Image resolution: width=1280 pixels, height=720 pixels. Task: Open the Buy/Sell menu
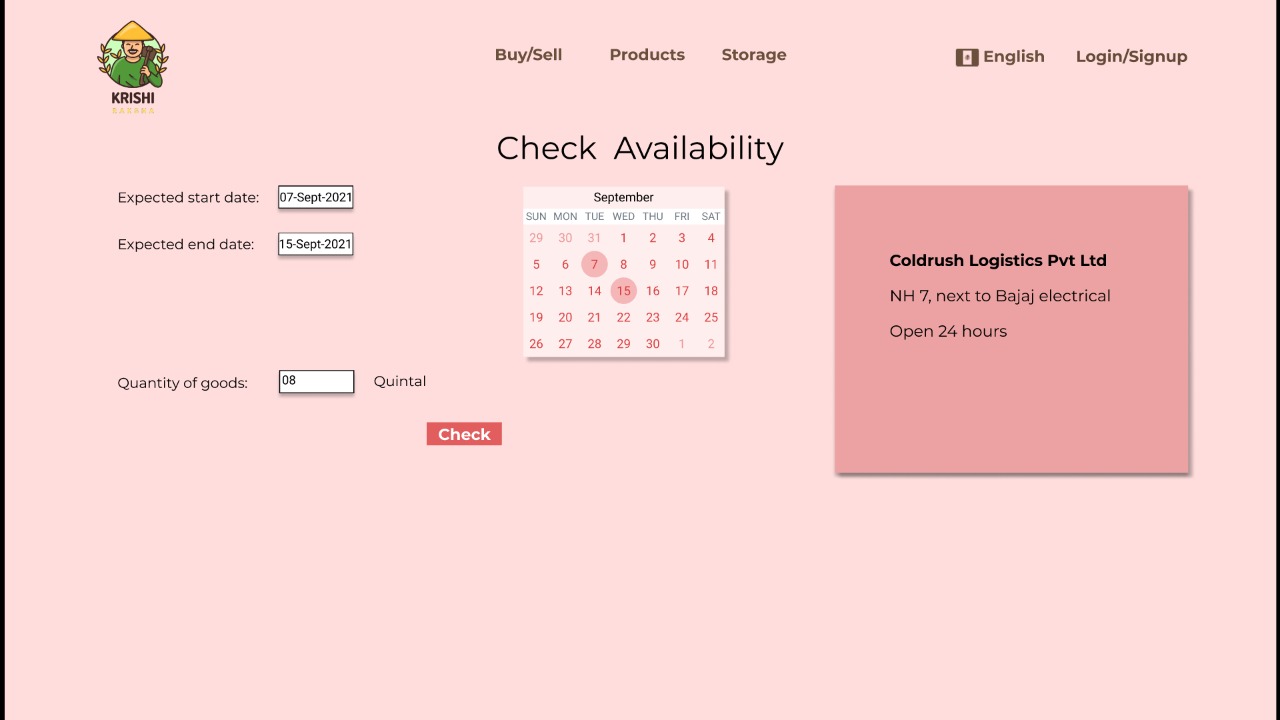point(528,55)
